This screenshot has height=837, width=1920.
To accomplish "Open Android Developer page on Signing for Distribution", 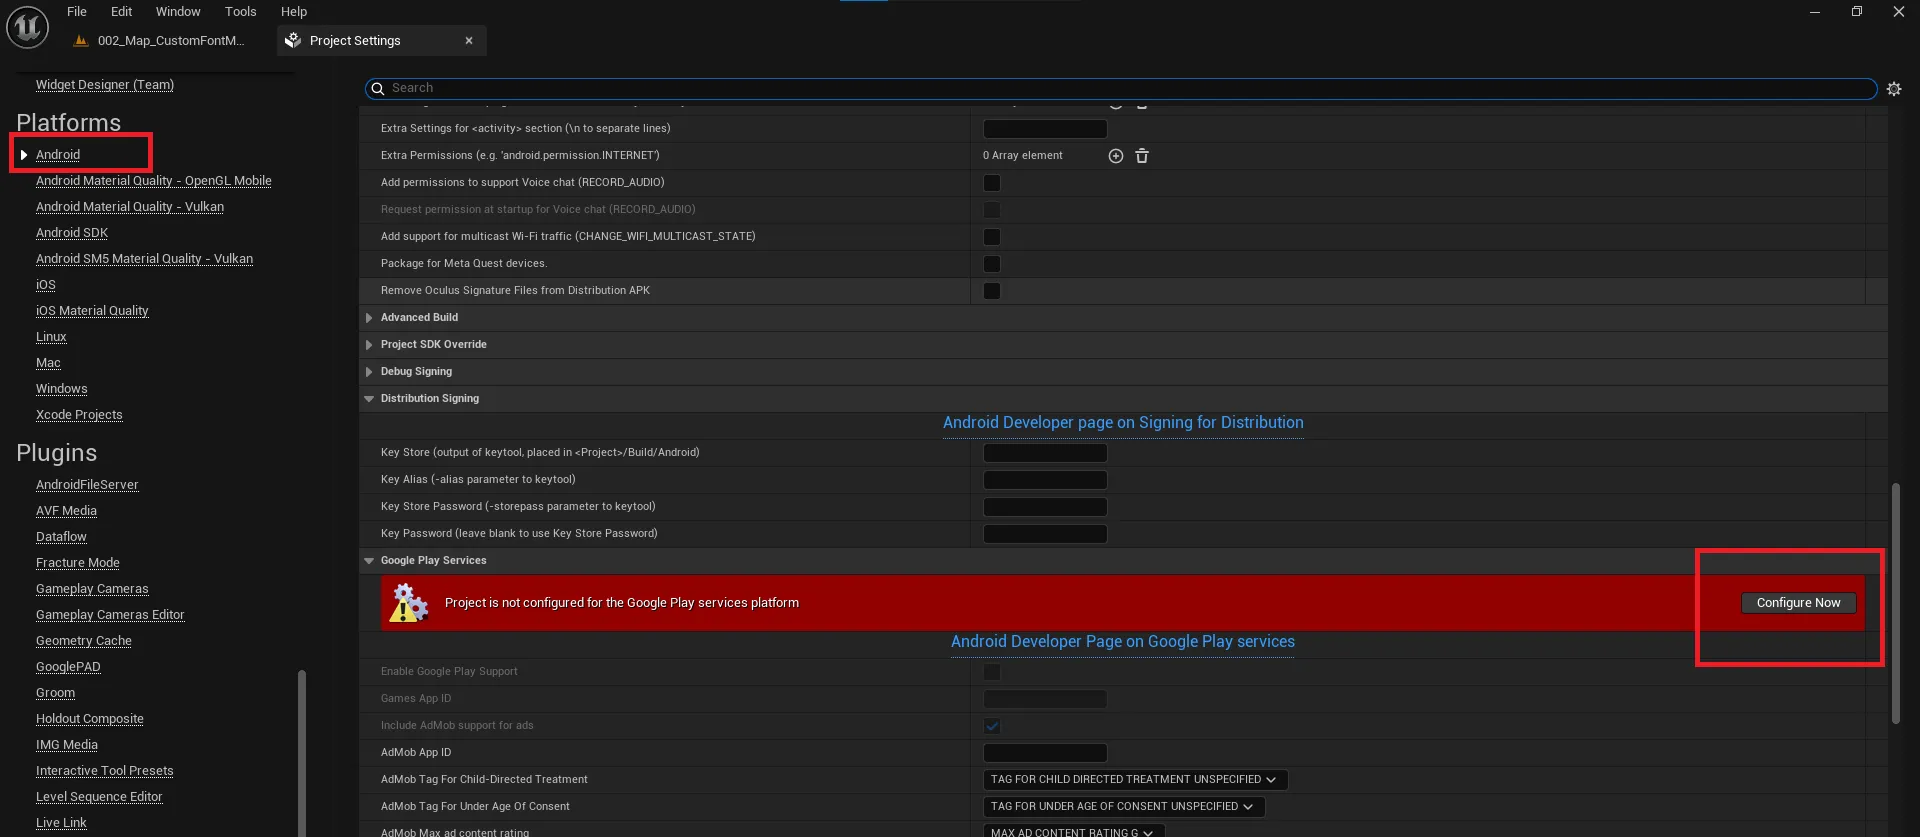I will click(x=1123, y=423).
